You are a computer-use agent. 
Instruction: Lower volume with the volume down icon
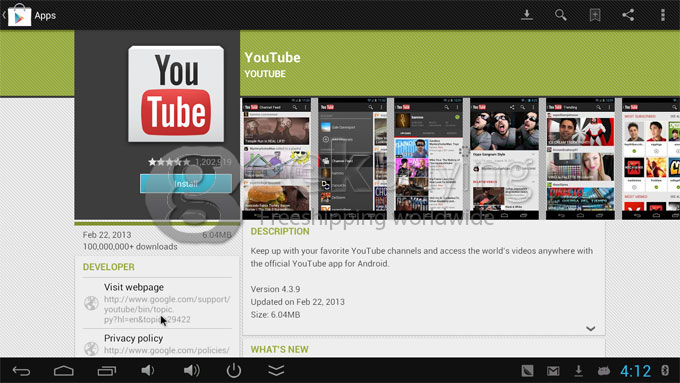pyautogui.click(x=147, y=370)
